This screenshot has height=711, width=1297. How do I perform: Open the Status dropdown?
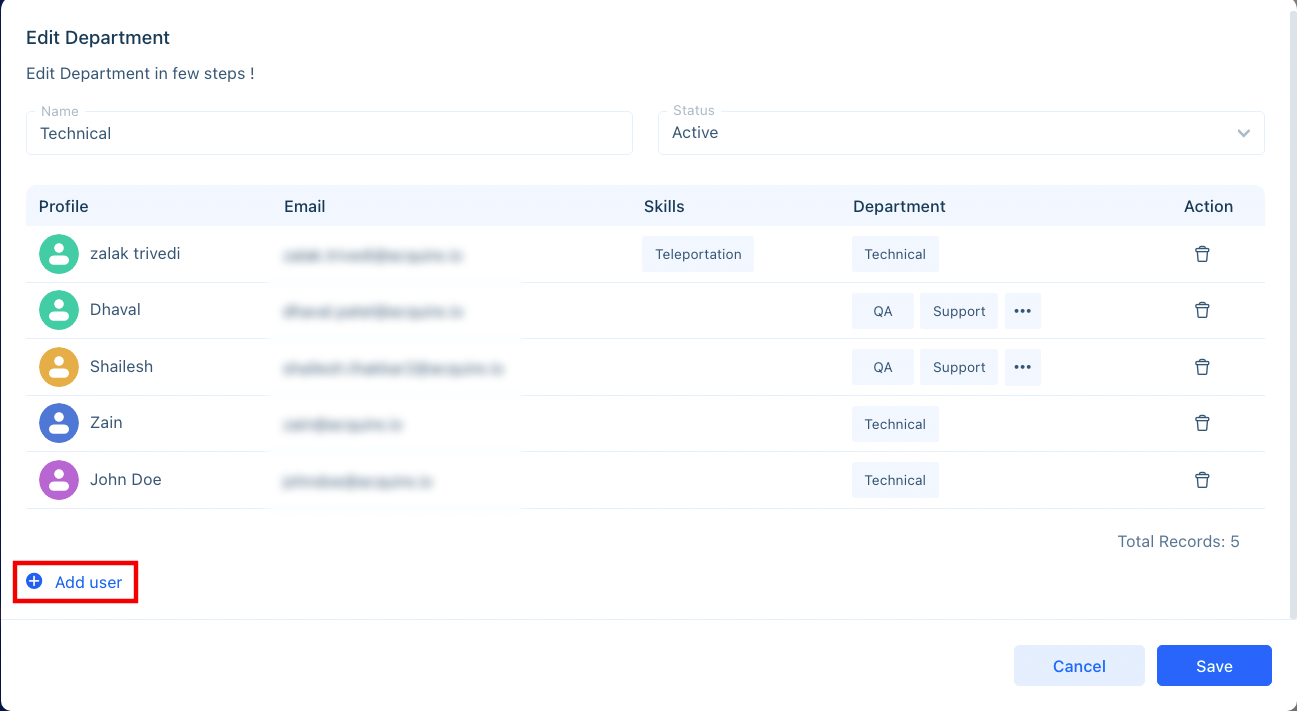tap(960, 133)
